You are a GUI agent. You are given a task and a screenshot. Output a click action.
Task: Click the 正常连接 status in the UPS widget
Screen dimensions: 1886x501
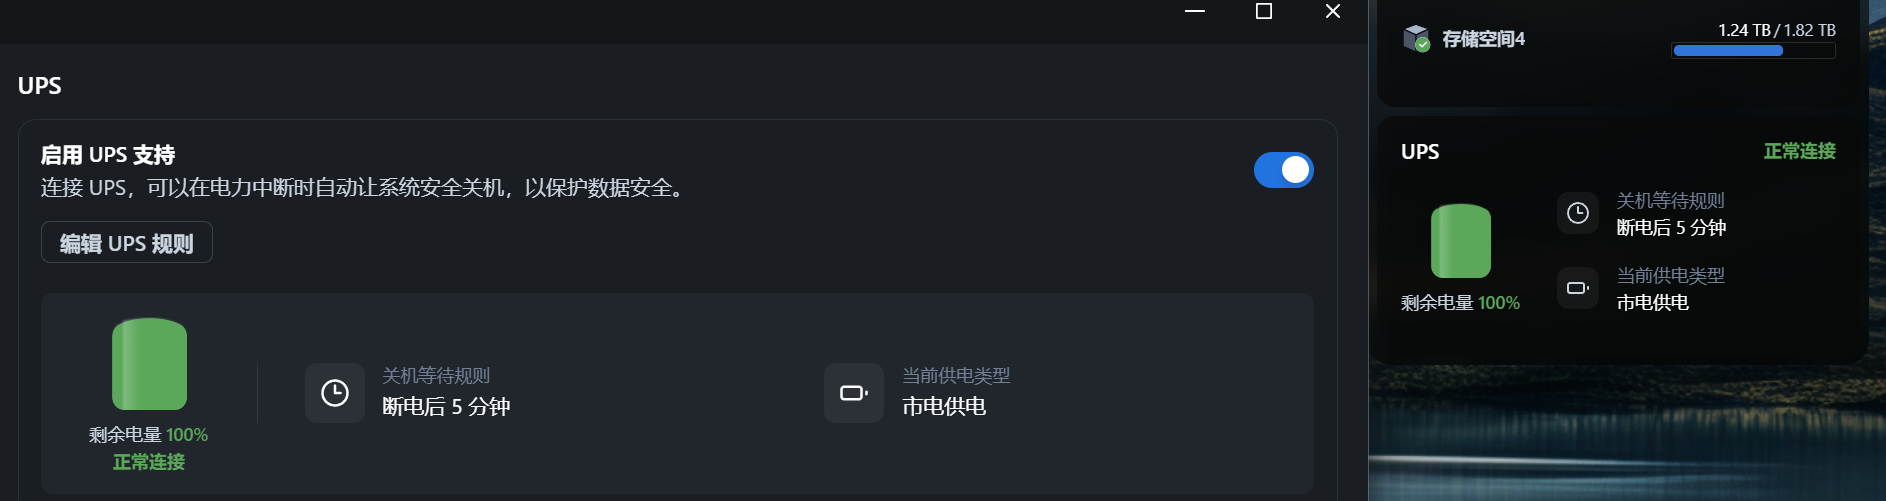click(x=1799, y=151)
